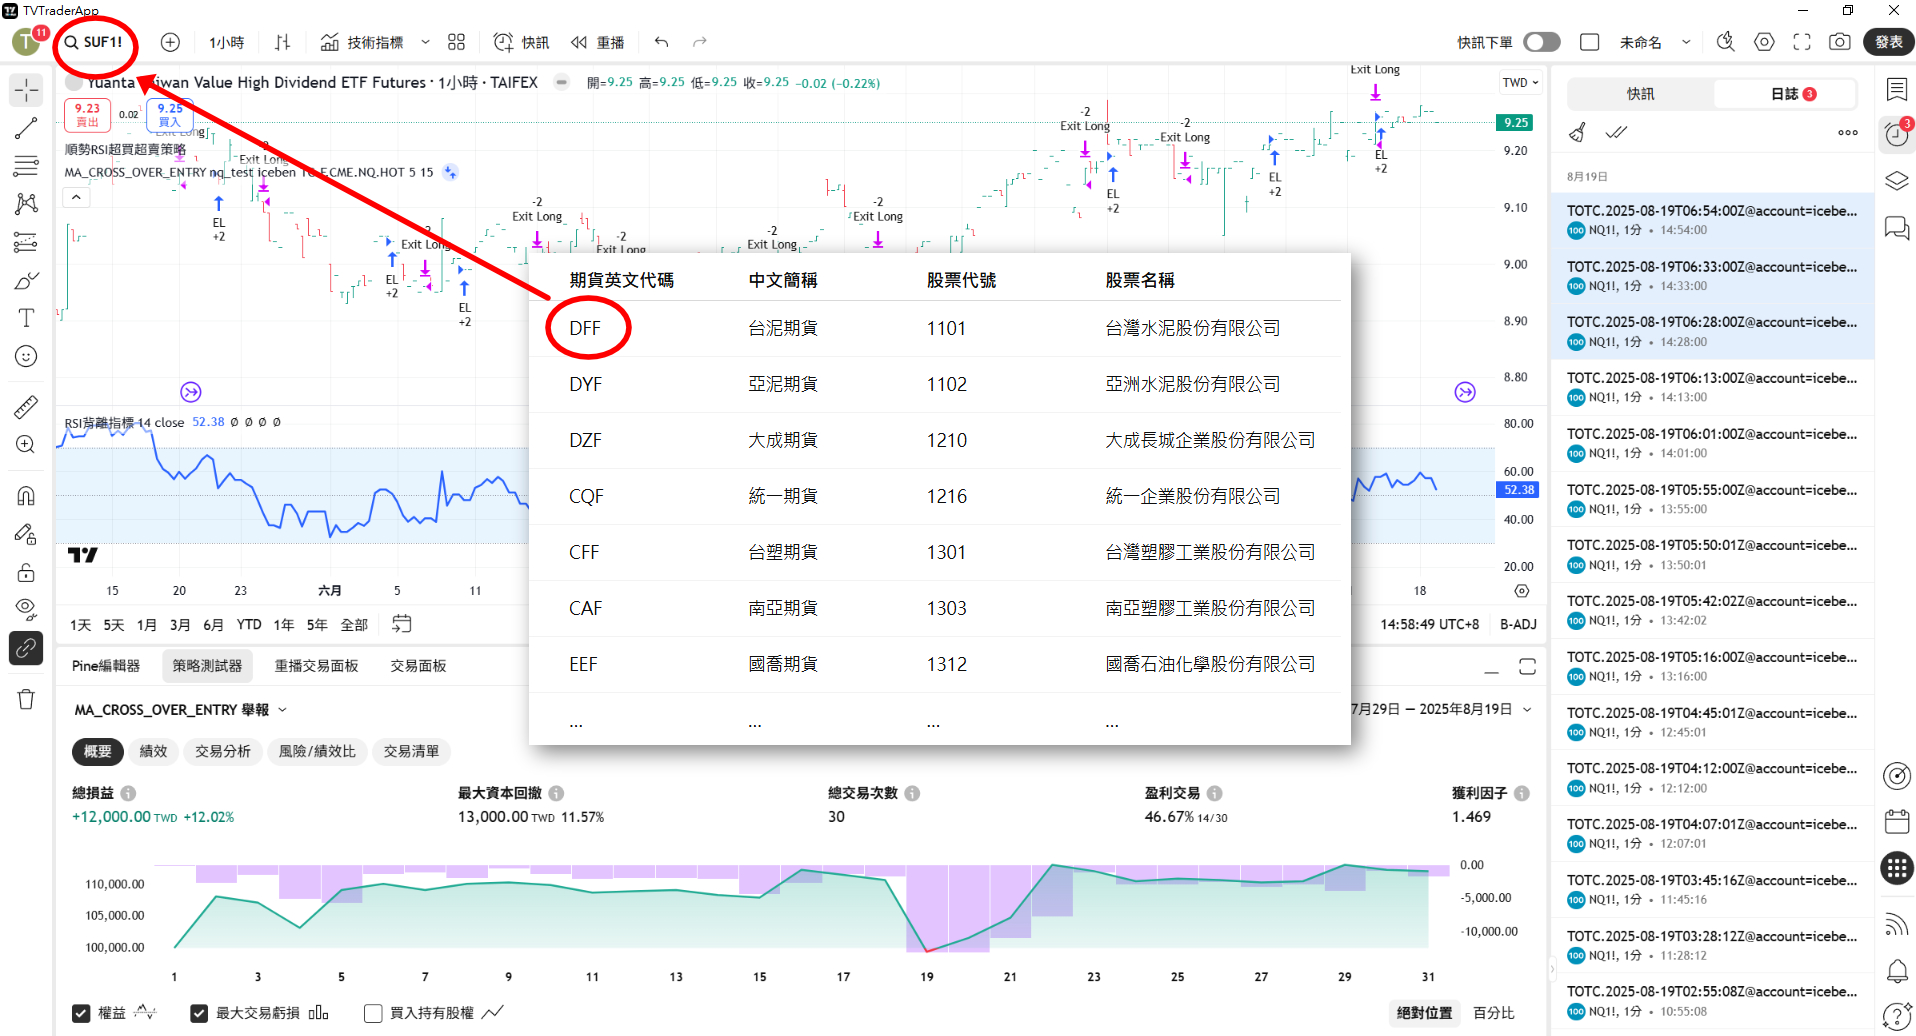Take a chart snapshot with camera icon
The height and width of the screenshot is (1036, 1916).
(x=1839, y=42)
